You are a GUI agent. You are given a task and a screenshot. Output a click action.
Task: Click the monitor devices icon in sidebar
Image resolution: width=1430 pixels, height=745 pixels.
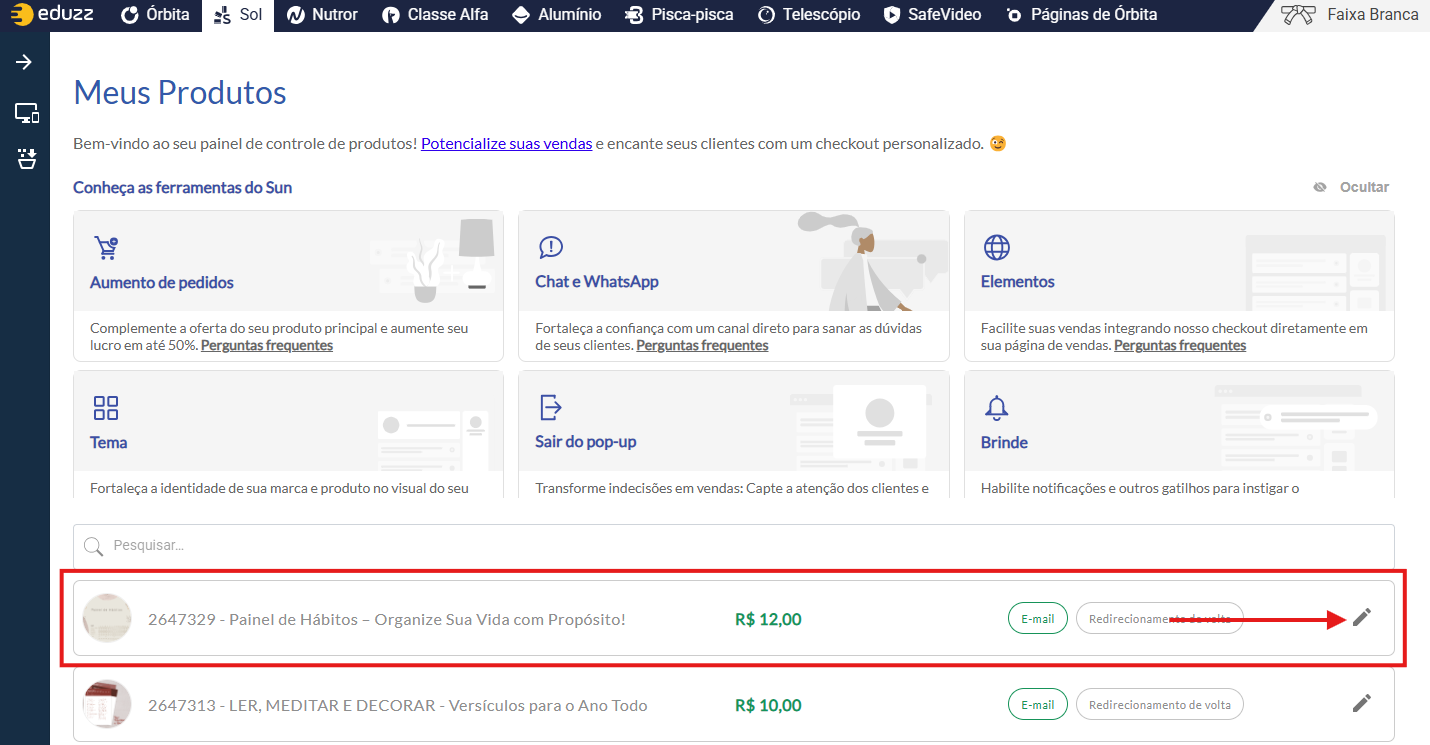coord(26,113)
